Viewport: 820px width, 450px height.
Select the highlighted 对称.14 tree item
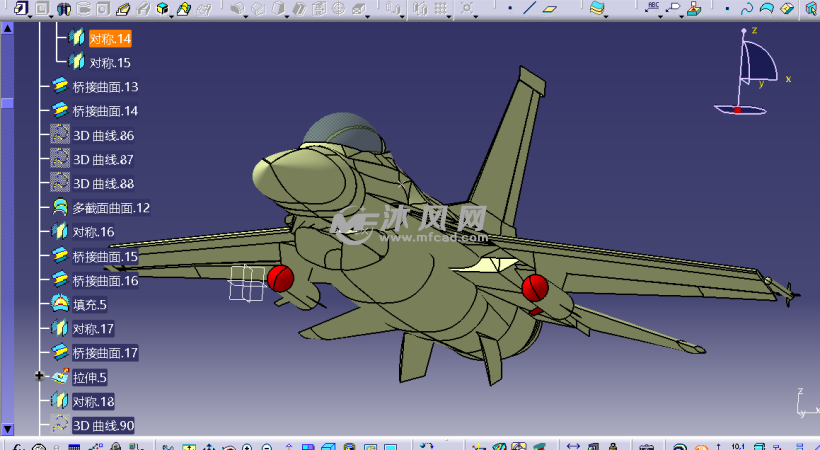(110, 39)
